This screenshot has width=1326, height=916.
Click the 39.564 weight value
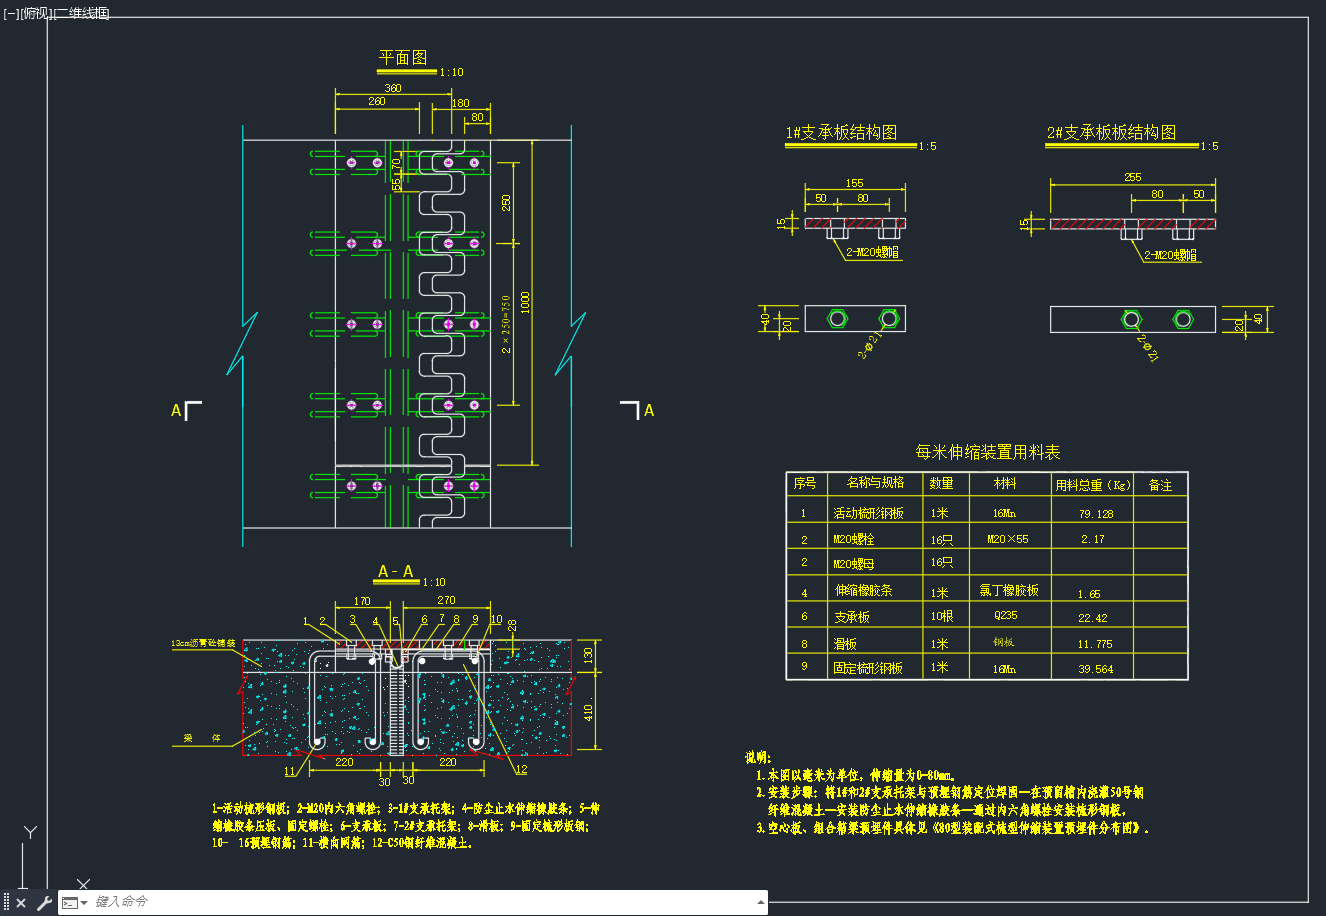point(1096,669)
